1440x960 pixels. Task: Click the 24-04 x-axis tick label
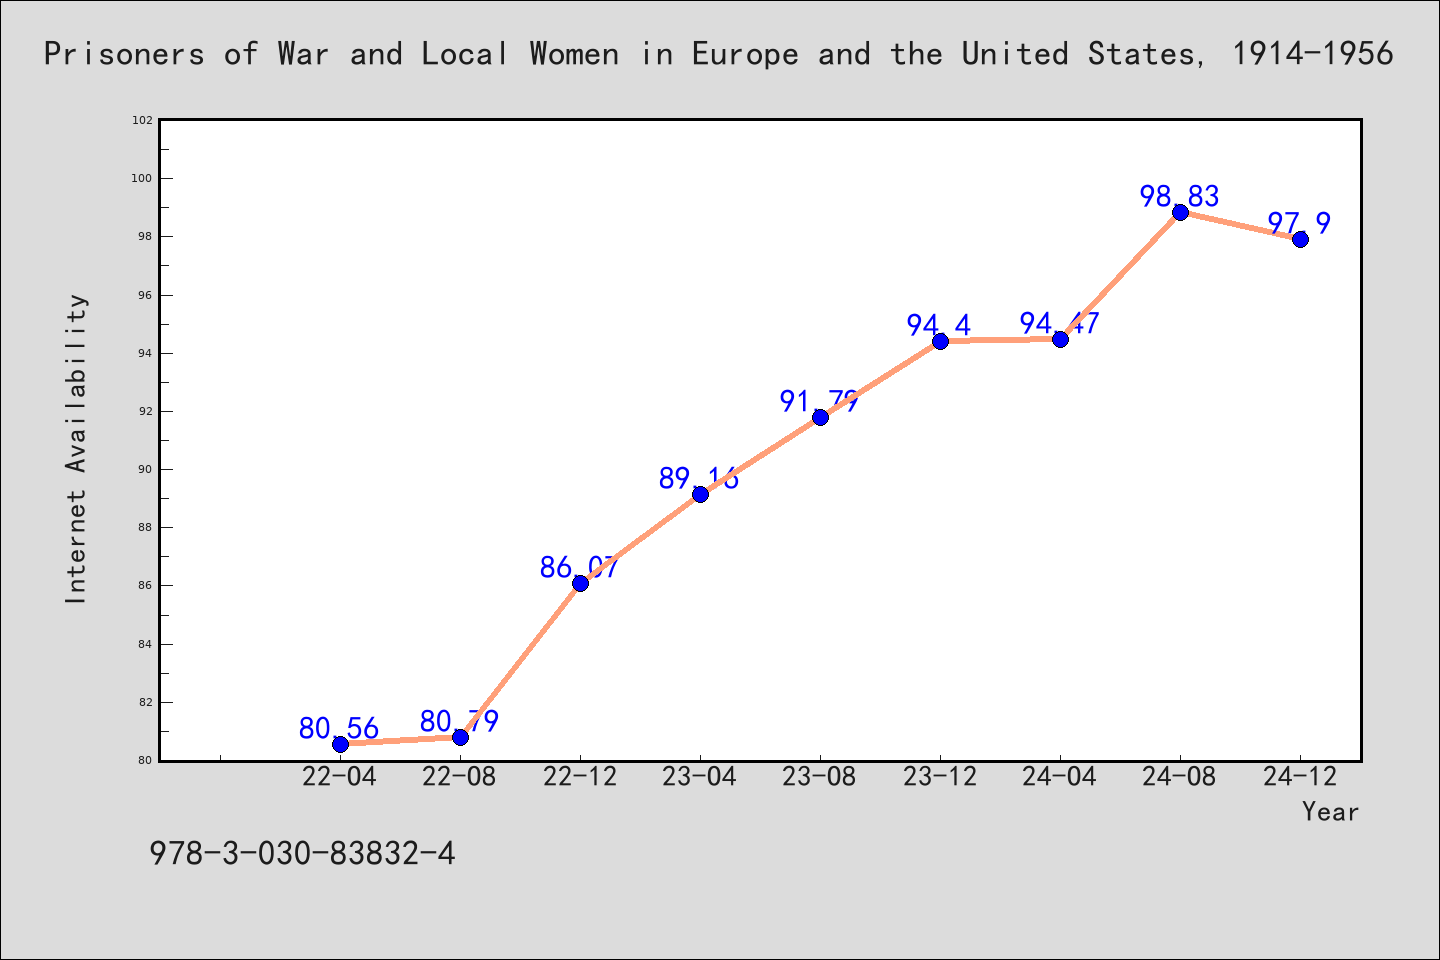click(1060, 777)
